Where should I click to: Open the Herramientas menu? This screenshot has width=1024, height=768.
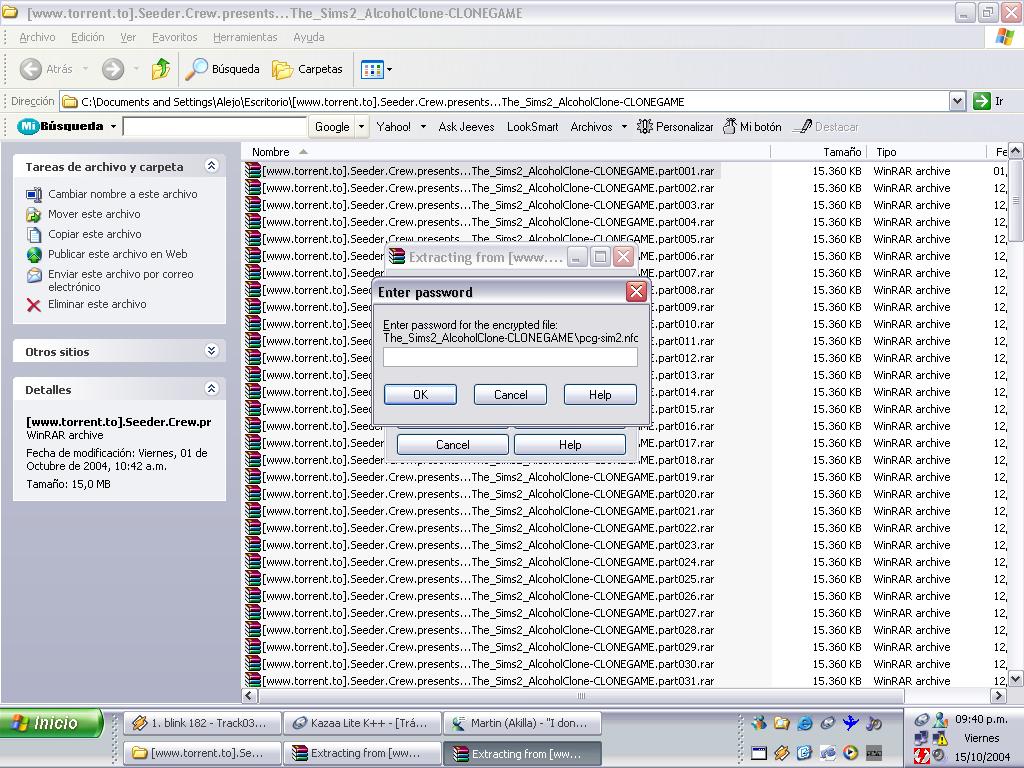pyautogui.click(x=245, y=37)
